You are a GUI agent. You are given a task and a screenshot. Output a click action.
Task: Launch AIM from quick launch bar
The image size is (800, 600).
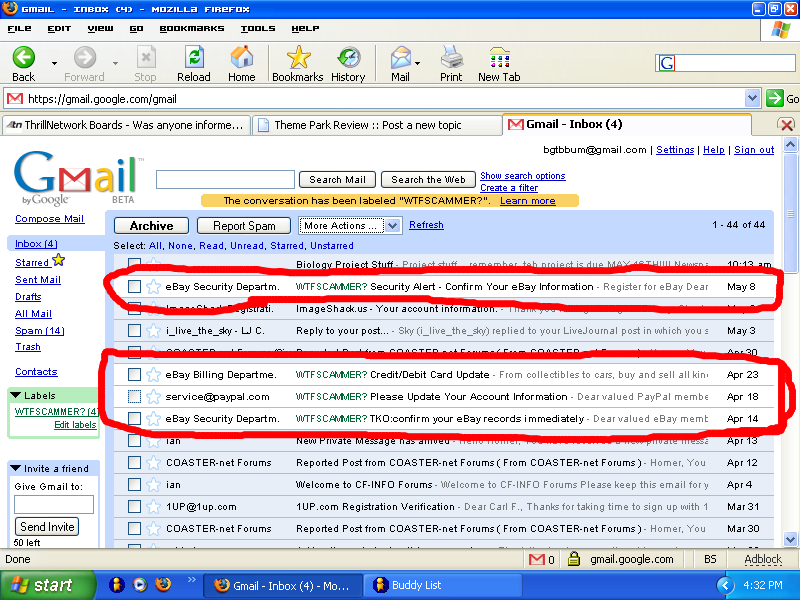point(117,585)
